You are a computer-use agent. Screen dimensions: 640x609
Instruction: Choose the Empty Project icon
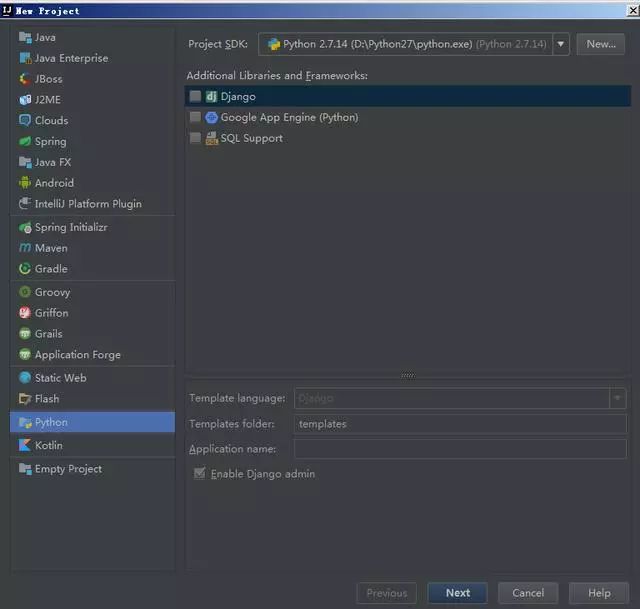25,469
